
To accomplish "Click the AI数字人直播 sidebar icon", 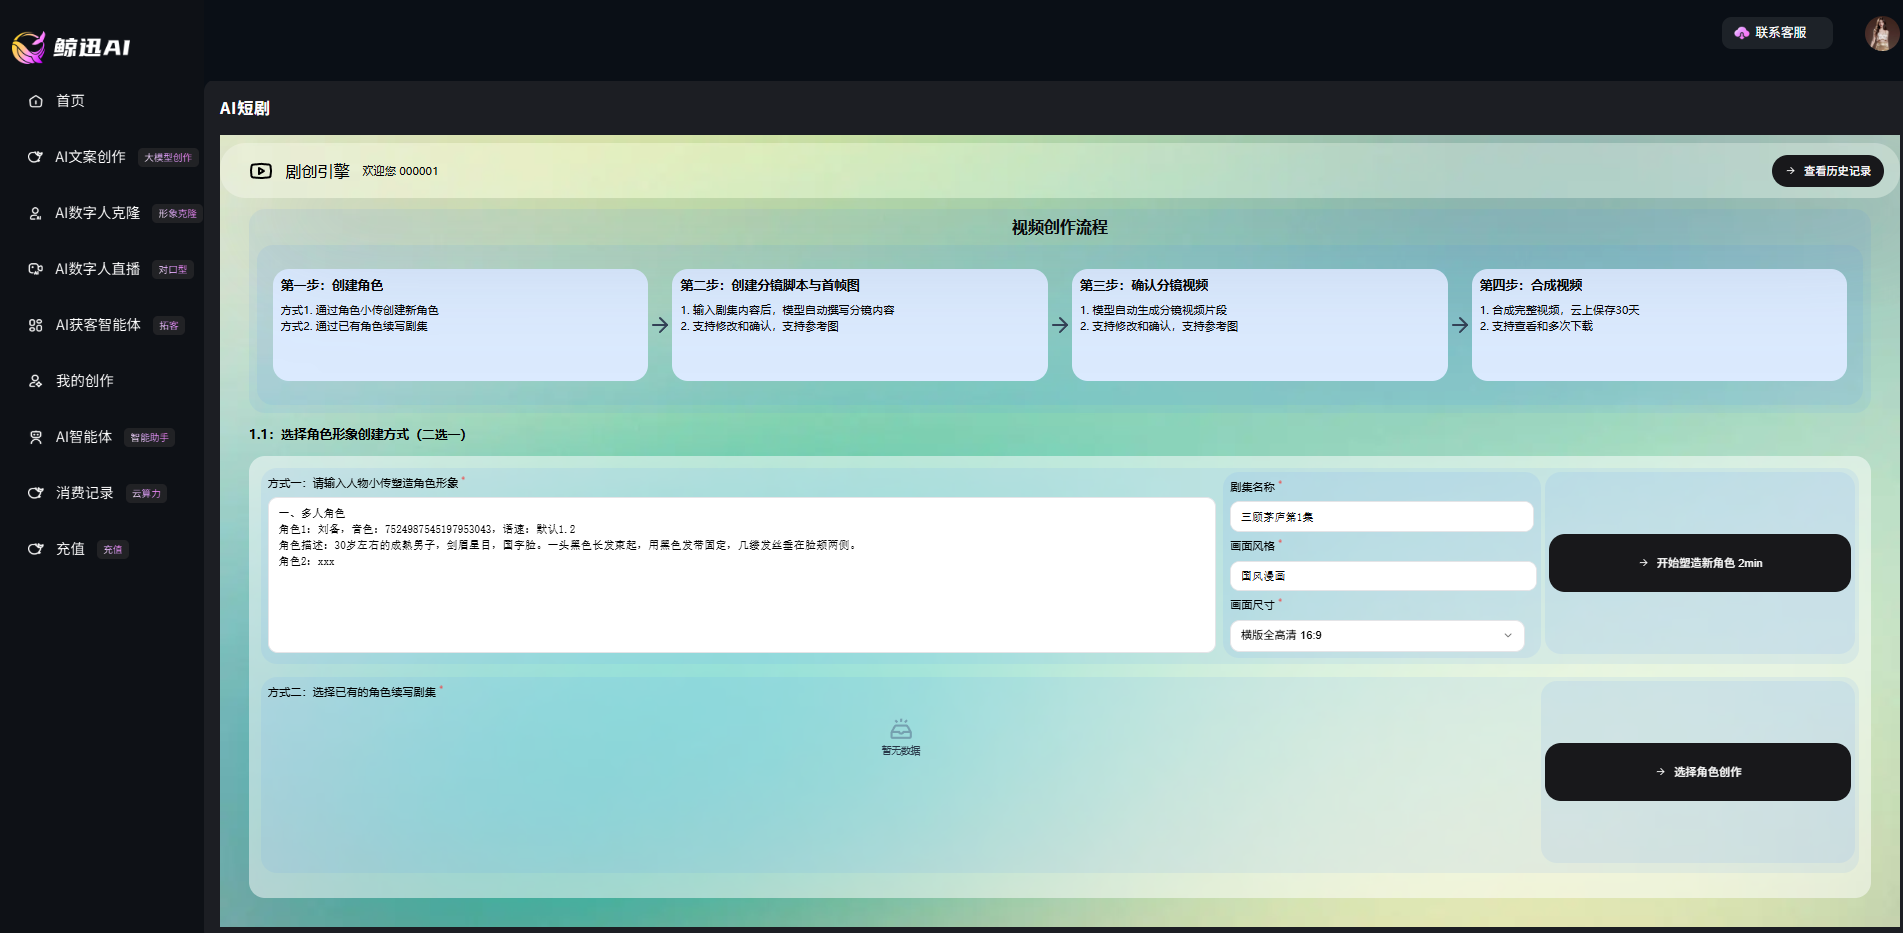I will (x=35, y=269).
